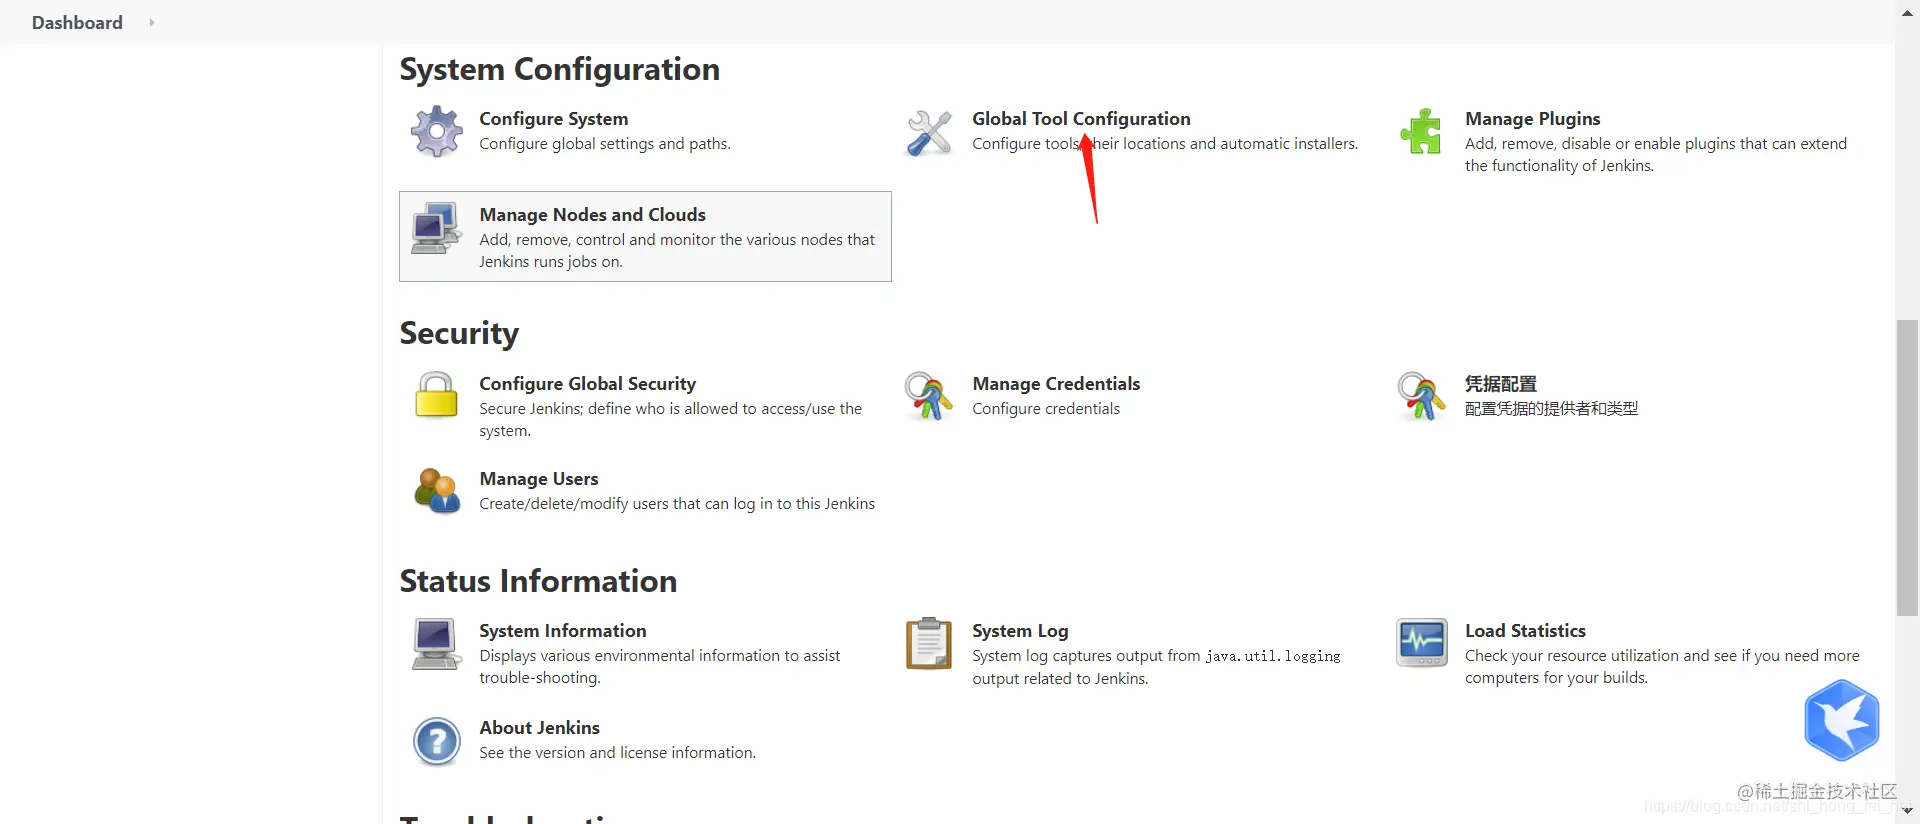Click the text 'Configure credentials'
Viewport: 1920px width, 824px height.
tap(1046, 409)
